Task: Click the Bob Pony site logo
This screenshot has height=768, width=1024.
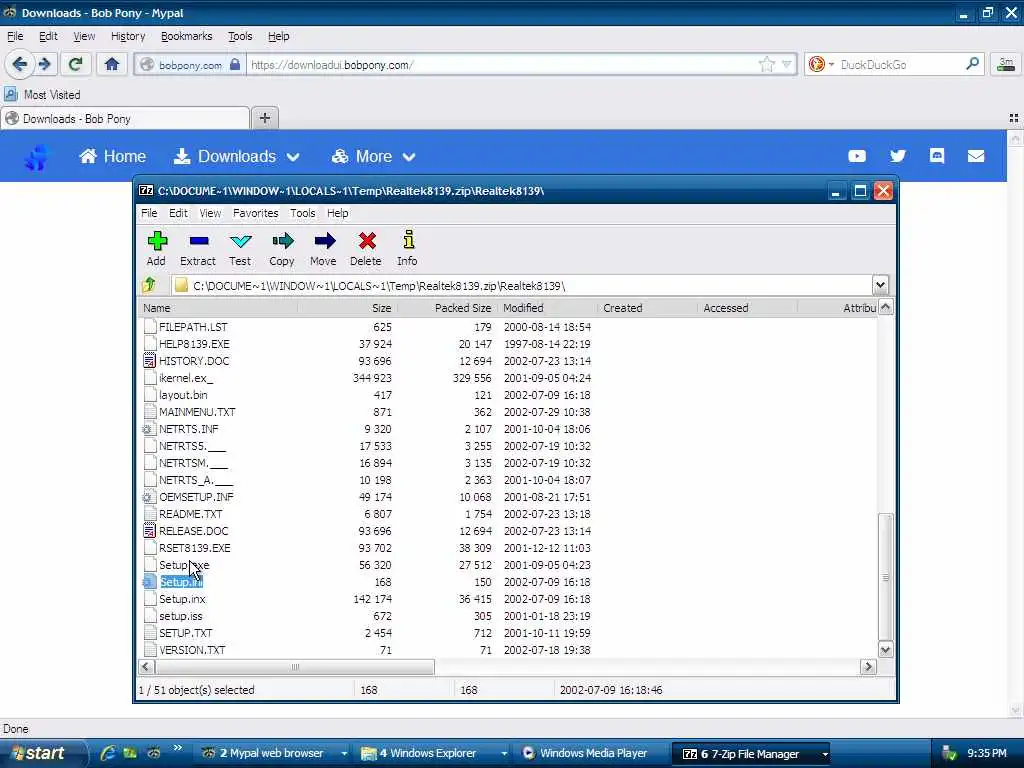Action: (x=36, y=157)
